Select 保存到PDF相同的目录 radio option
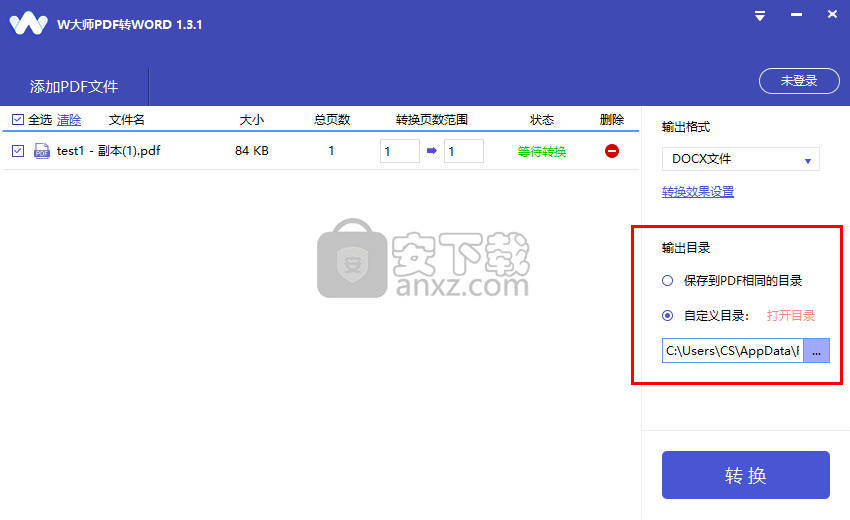The image size is (850, 520). click(667, 280)
